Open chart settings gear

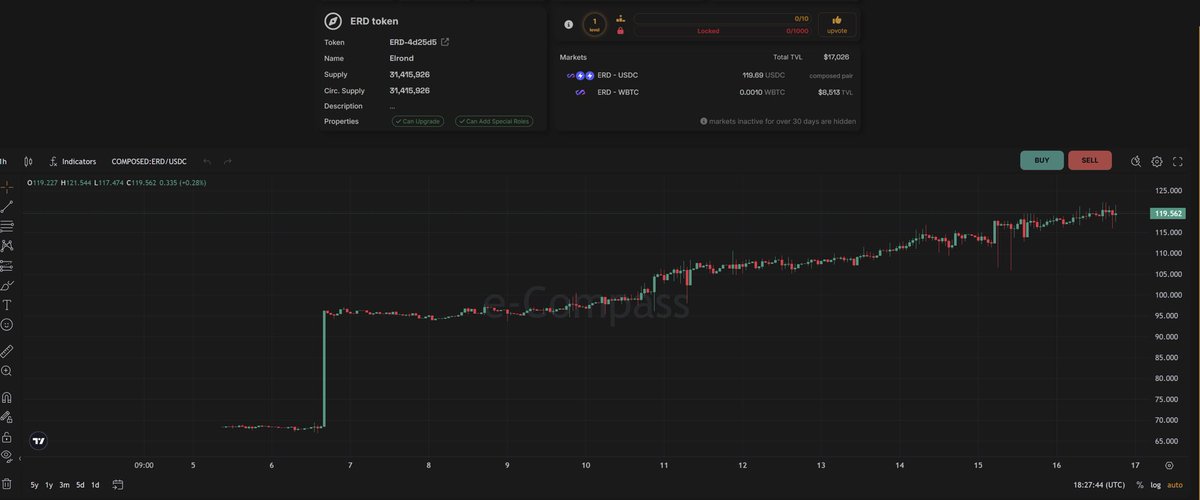(1157, 161)
